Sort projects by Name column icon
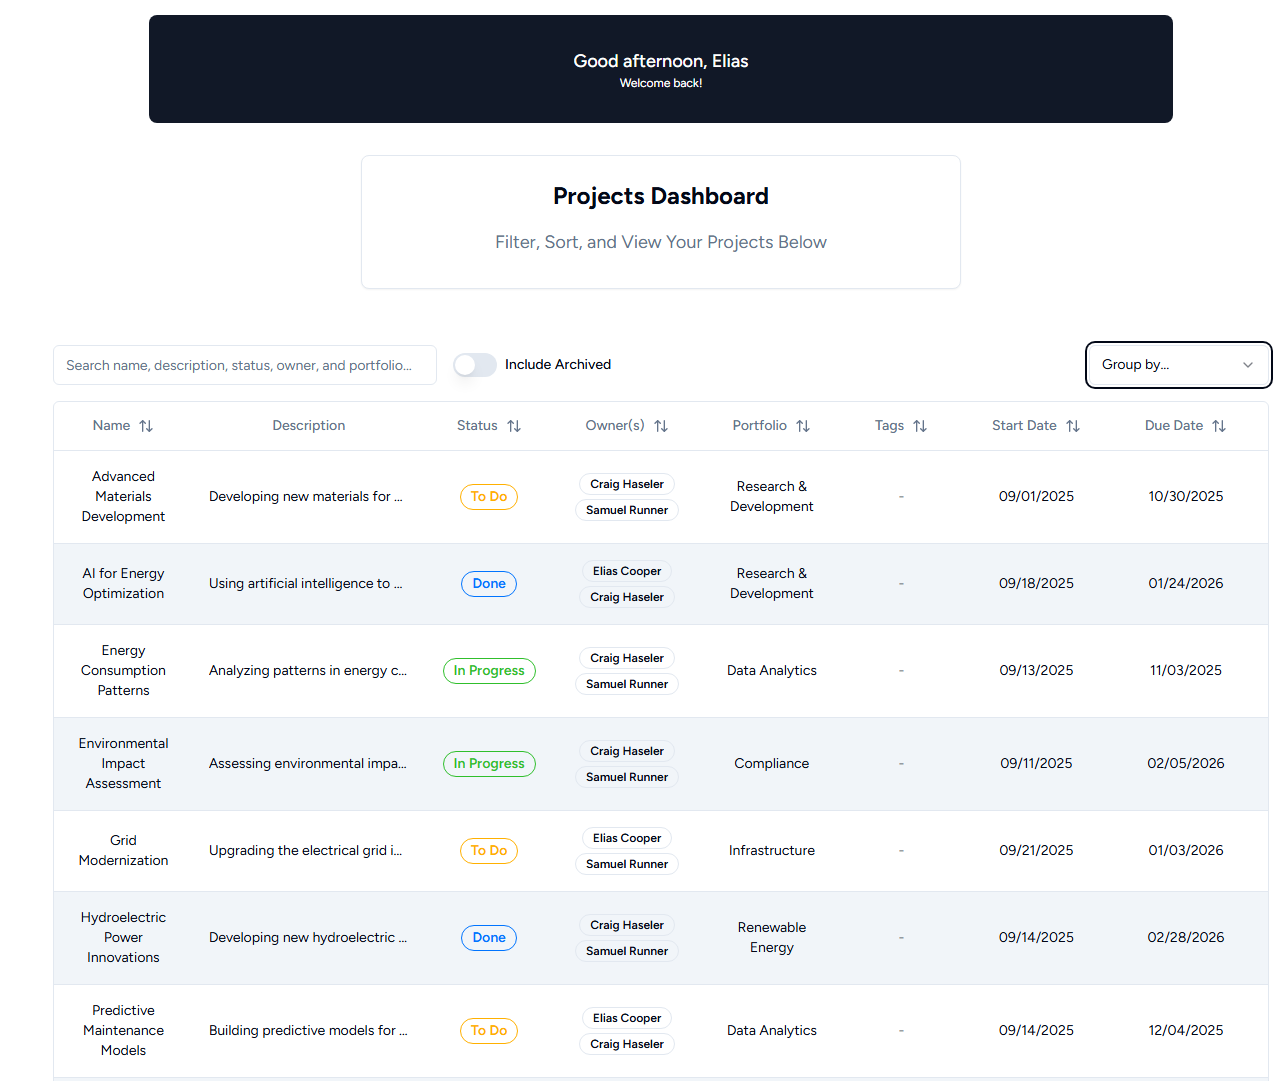1283x1081 pixels. click(146, 426)
